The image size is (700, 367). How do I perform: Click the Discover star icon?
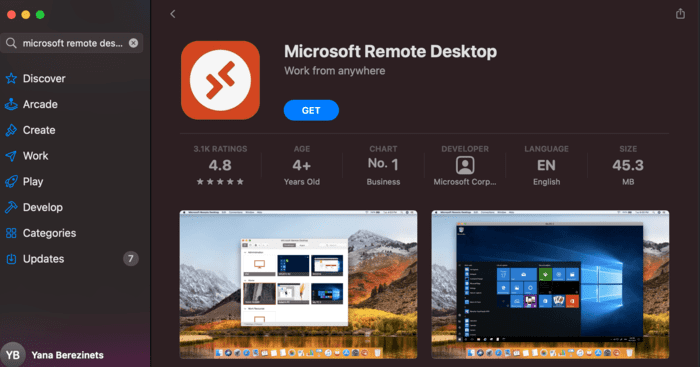(x=11, y=79)
